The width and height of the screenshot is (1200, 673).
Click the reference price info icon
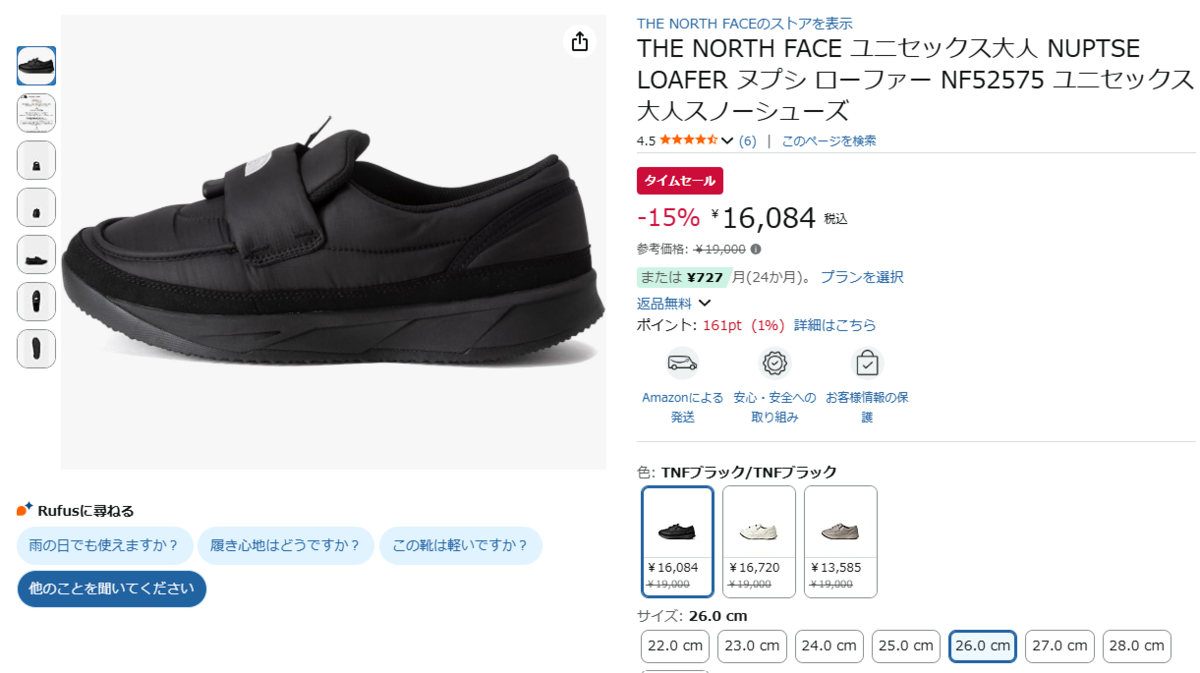click(756, 249)
